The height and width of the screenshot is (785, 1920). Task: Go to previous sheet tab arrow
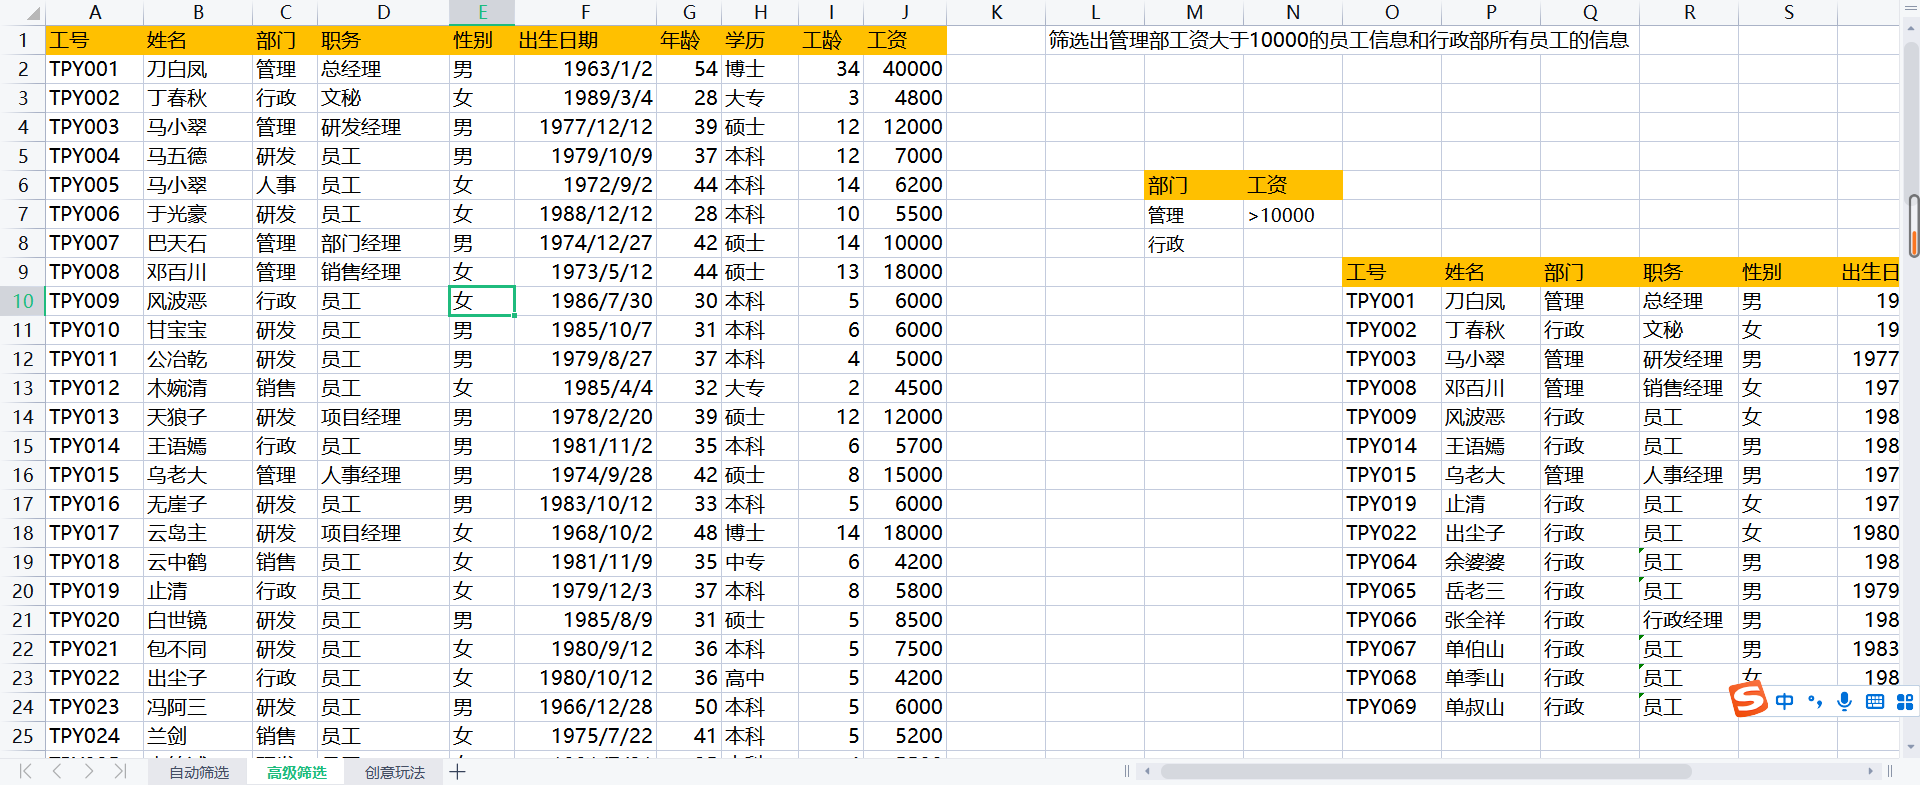coord(57,771)
